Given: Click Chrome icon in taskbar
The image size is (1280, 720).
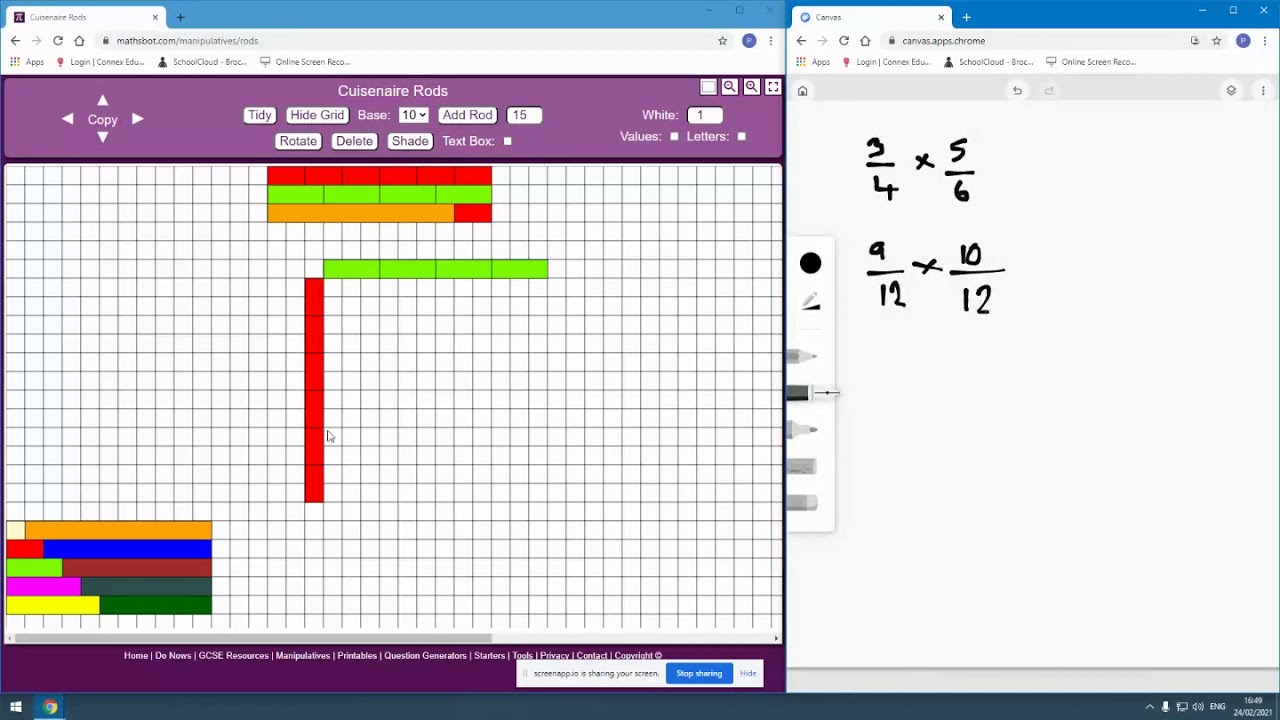Looking at the screenshot, I should click(x=50, y=707).
